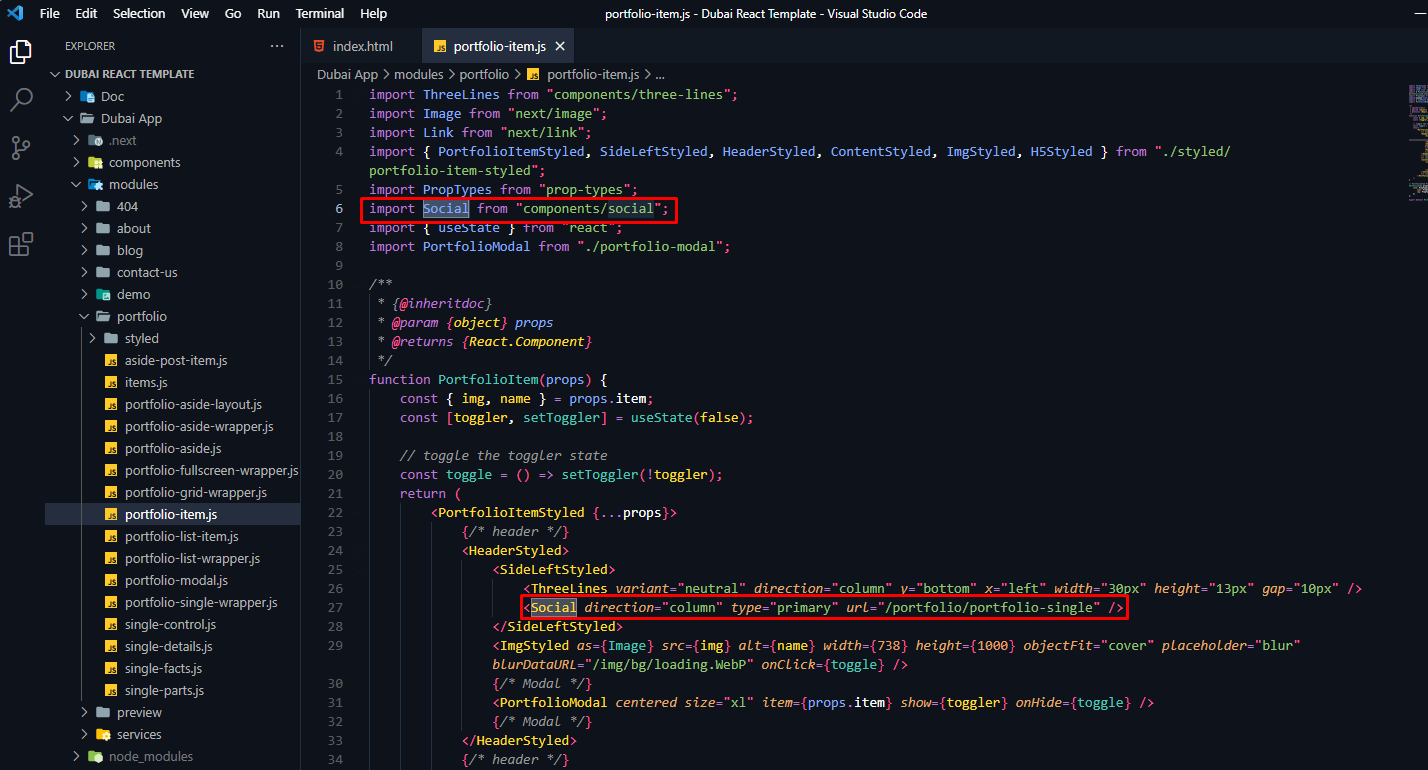Open the Go menu
1428x770 pixels.
point(233,13)
